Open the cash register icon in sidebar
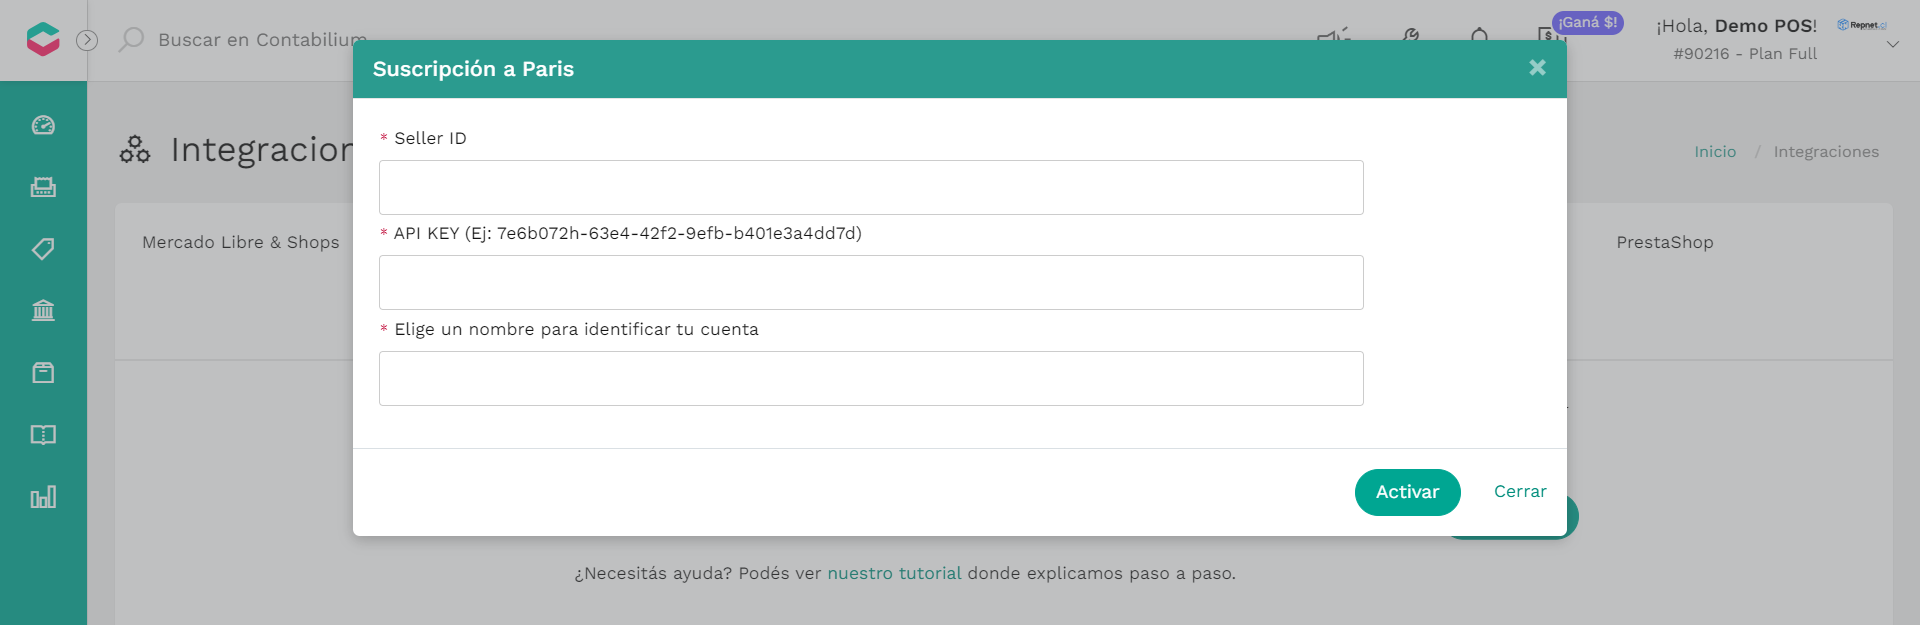The width and height of the screenshot is (1920, 625). click(x=43, y=187)
